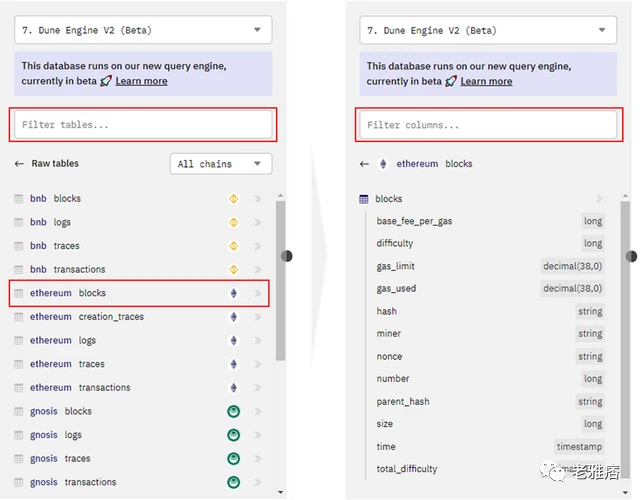The height and width of the screenshot is (500, 640).
Task: Click the table grid icon beside ethereum transactions
Action: 19,388
